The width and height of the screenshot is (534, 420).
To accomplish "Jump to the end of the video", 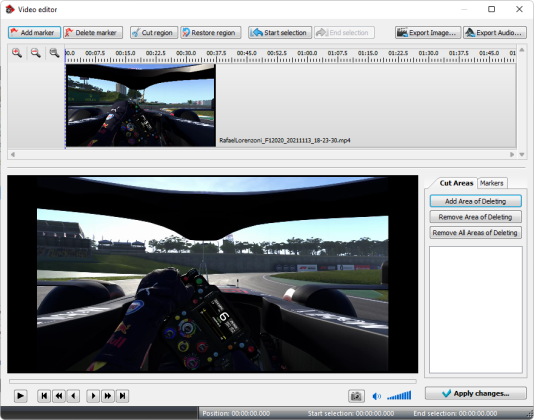I will (123, 396).
